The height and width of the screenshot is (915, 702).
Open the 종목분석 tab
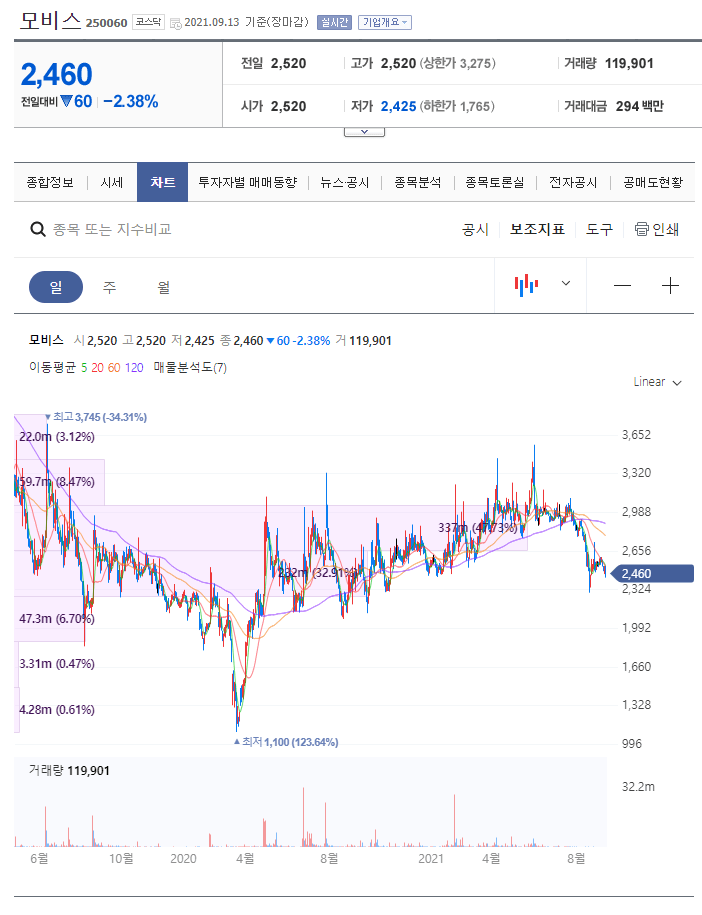pos(417,183)
